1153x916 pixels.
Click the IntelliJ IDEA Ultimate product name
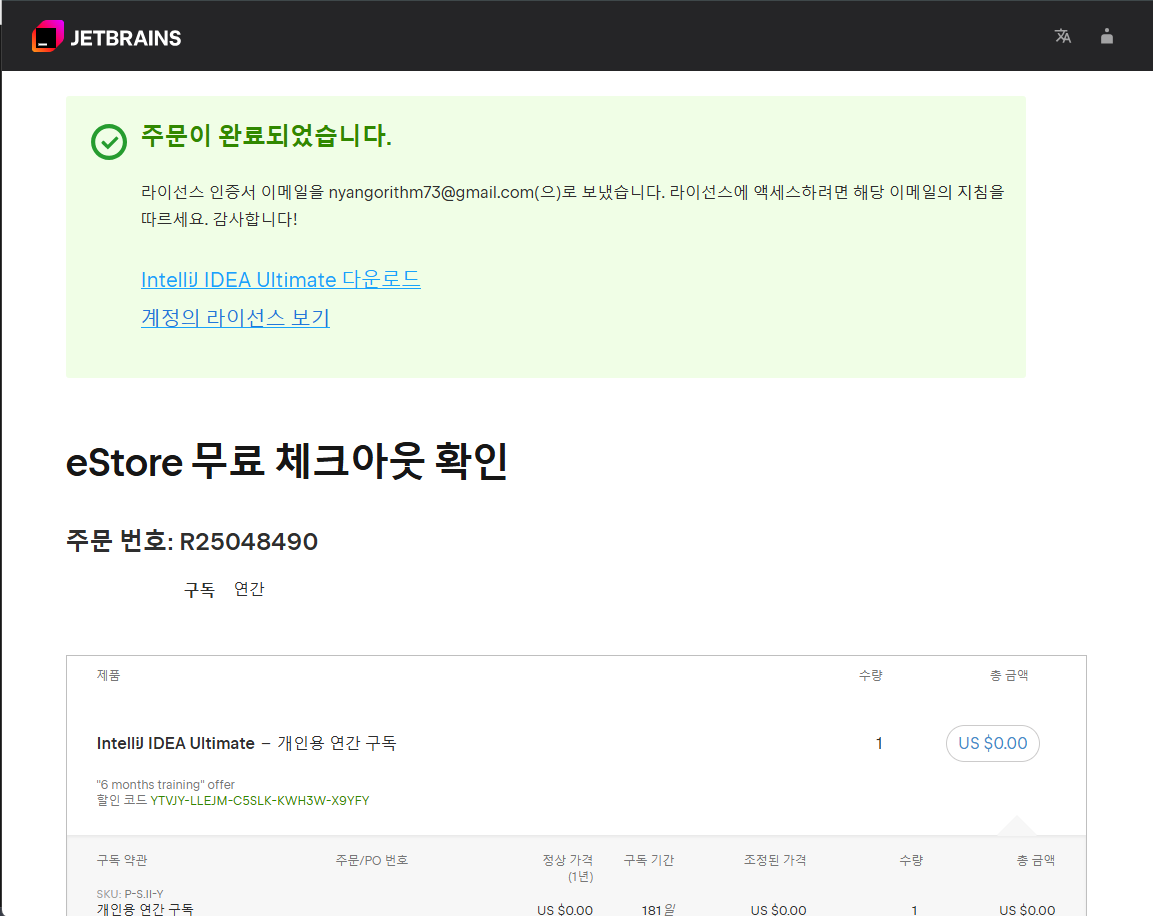[x=176, y=743]
